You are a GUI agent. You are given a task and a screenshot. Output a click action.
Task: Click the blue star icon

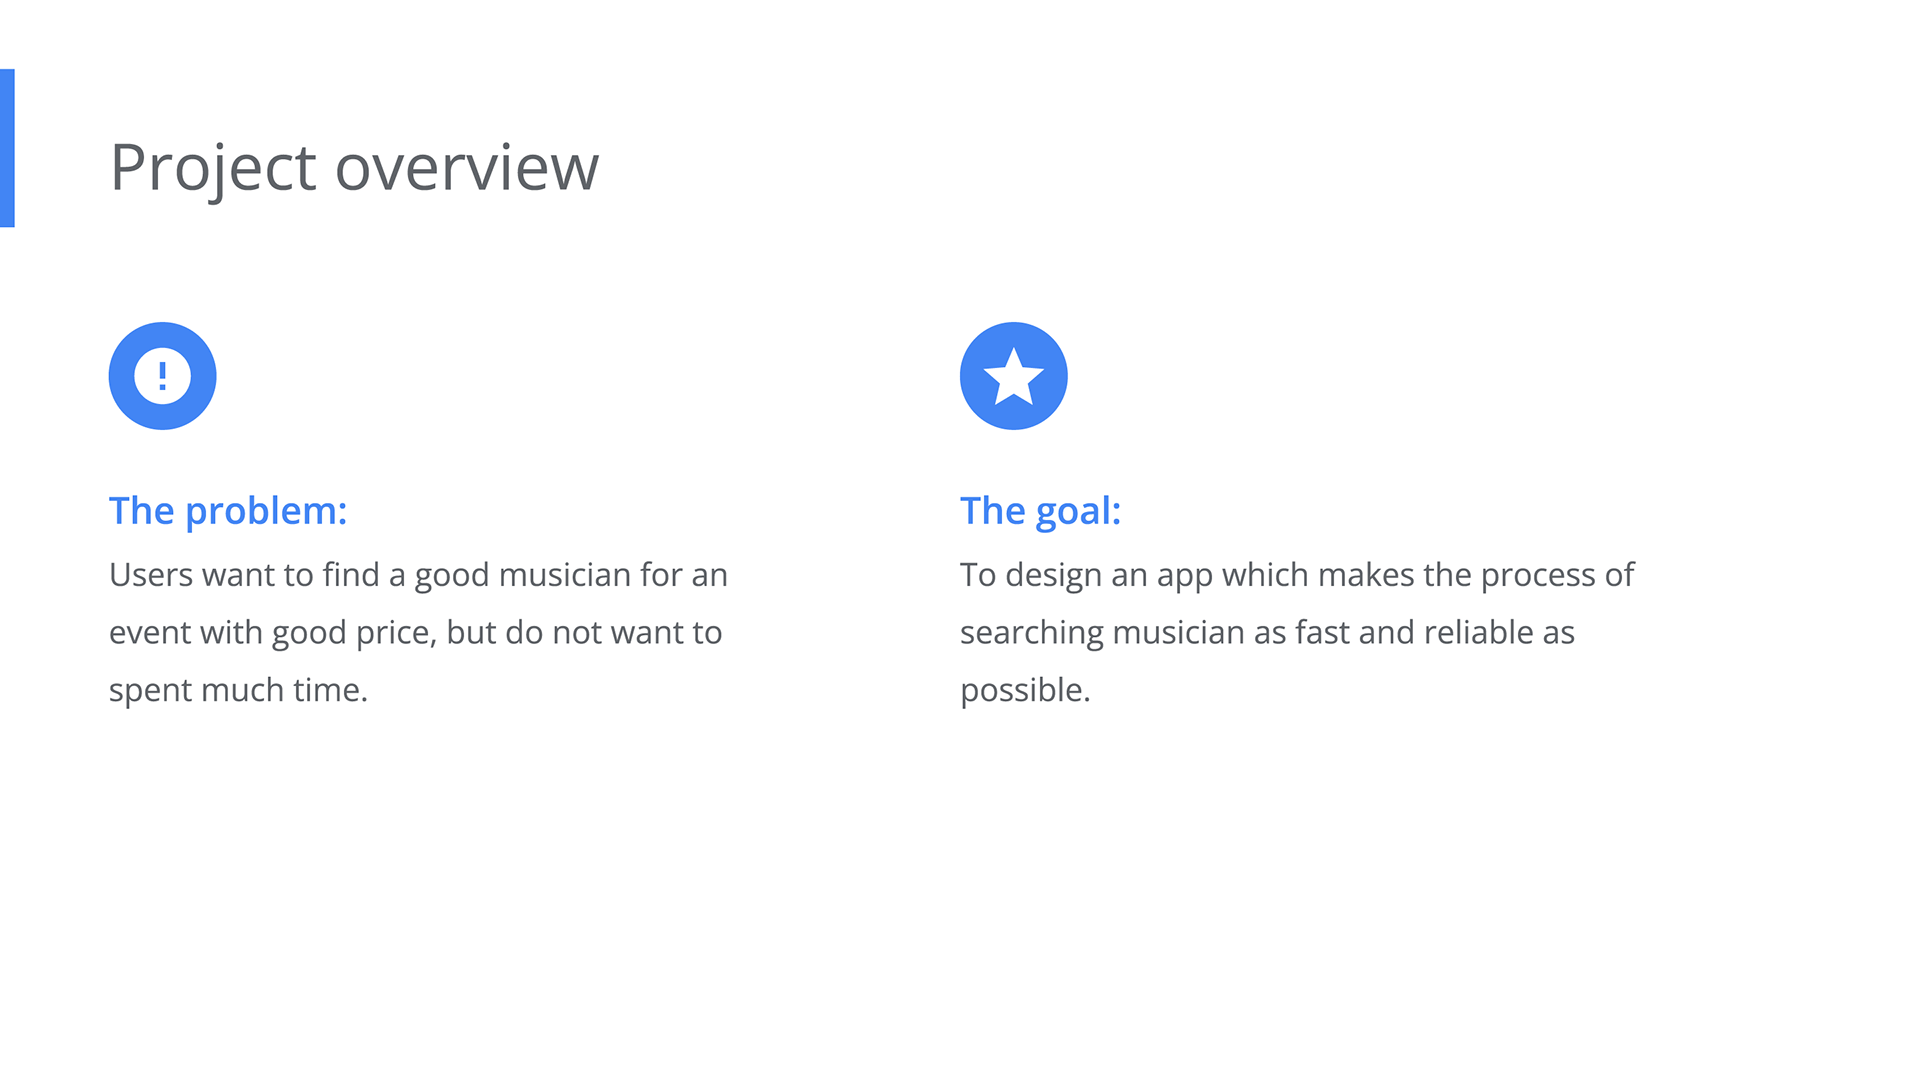click(1013, 376)
